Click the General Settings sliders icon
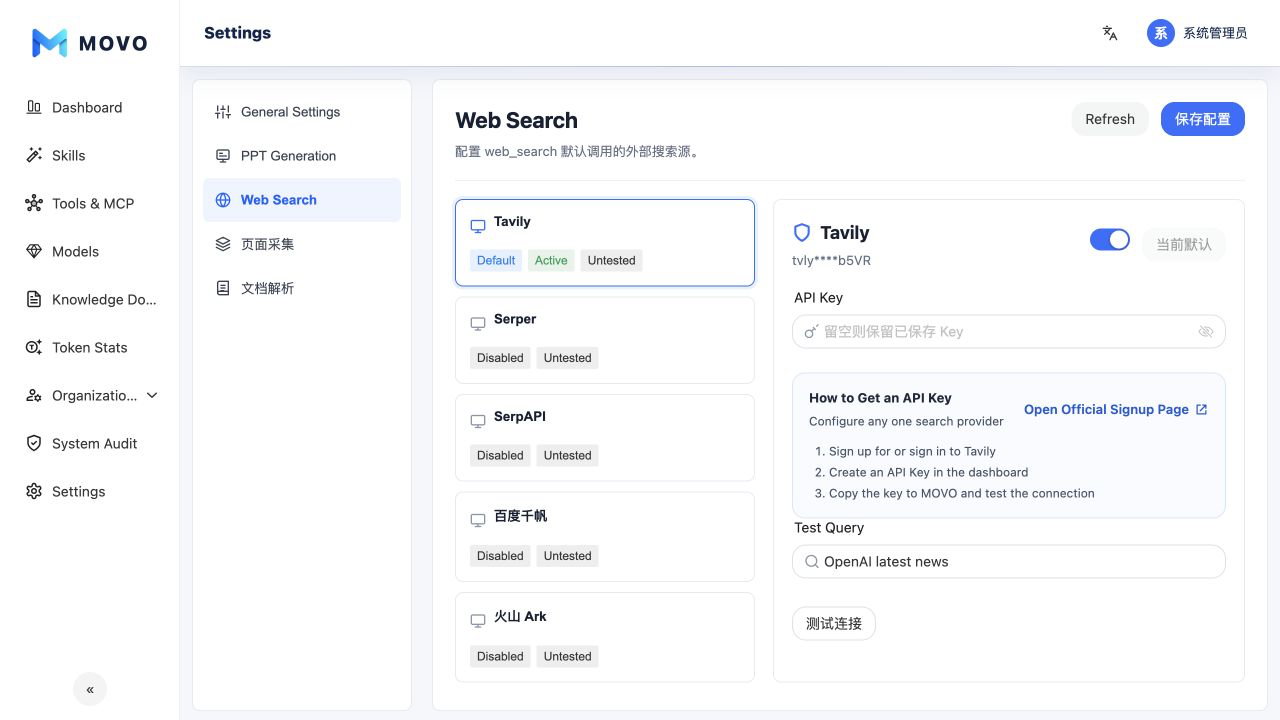The width and height of the screenshot is (1280, 720). (223, 112)
